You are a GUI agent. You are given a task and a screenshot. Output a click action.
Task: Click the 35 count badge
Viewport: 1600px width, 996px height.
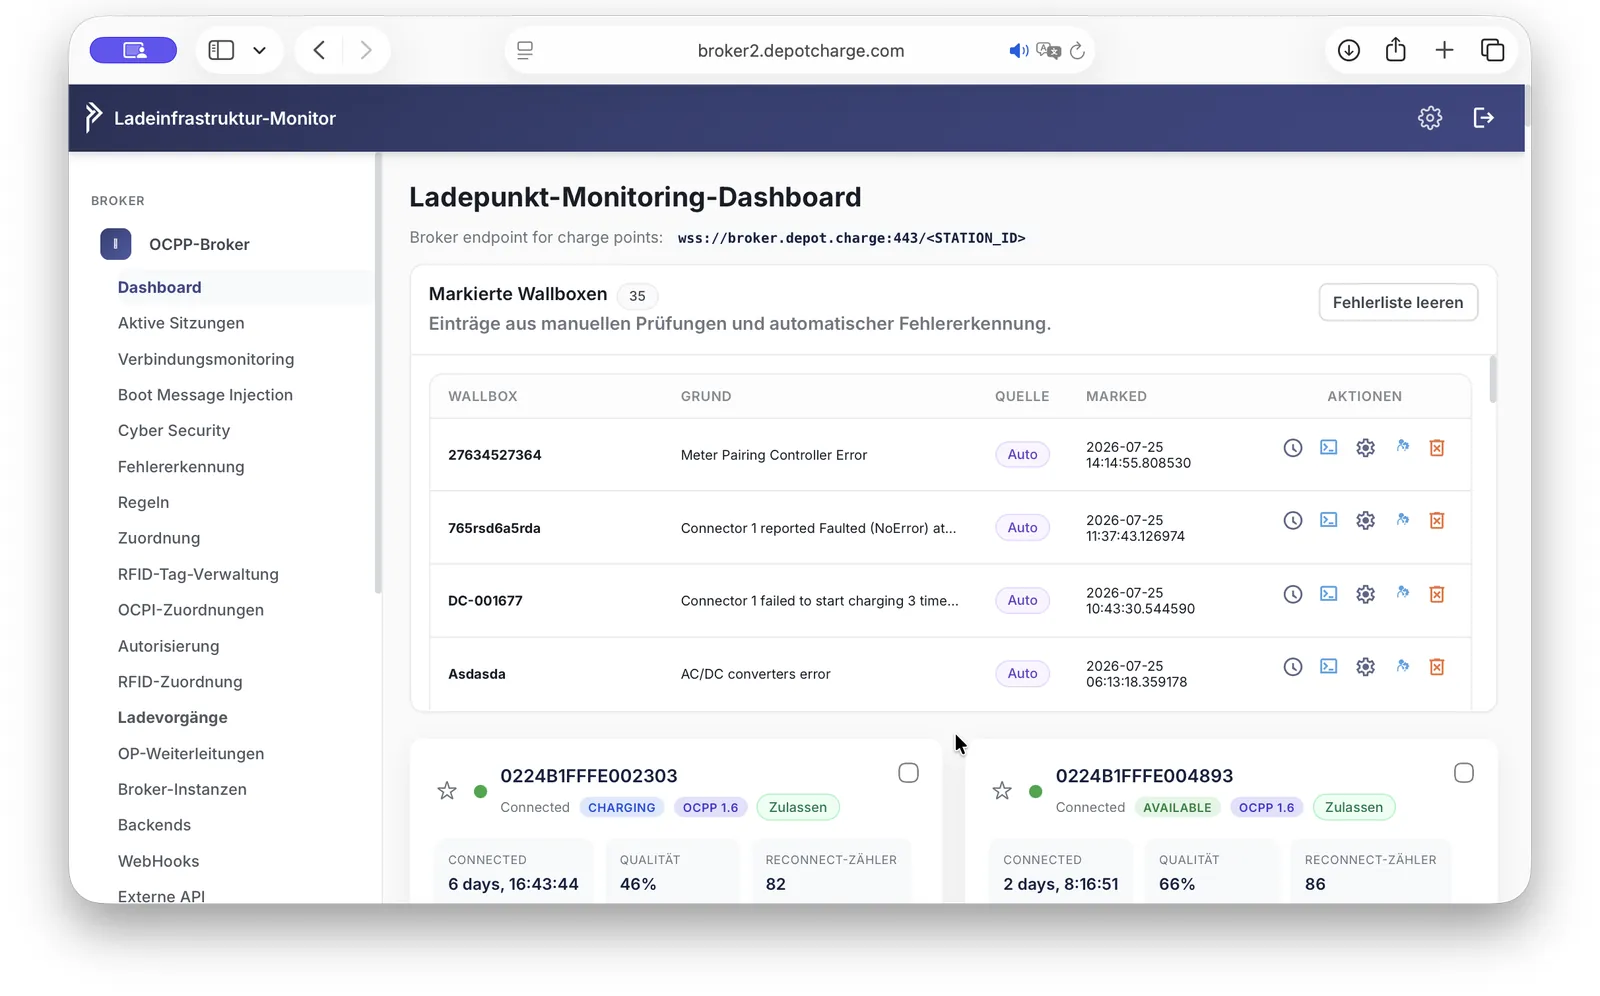tap(637, 296)
